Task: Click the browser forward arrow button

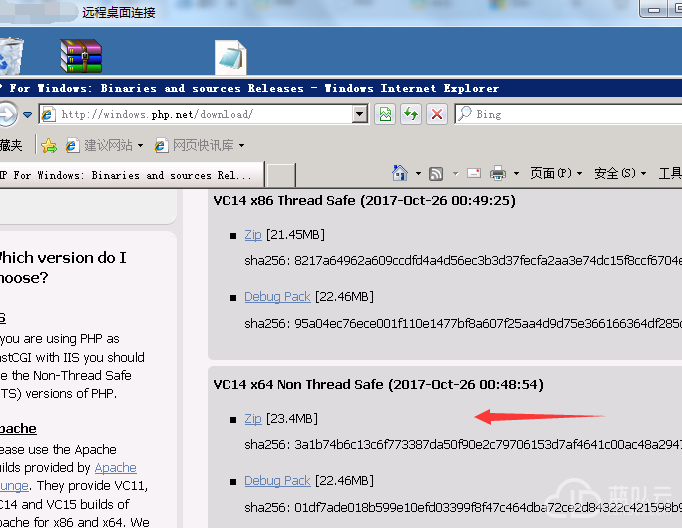Action: pos(8,114)
